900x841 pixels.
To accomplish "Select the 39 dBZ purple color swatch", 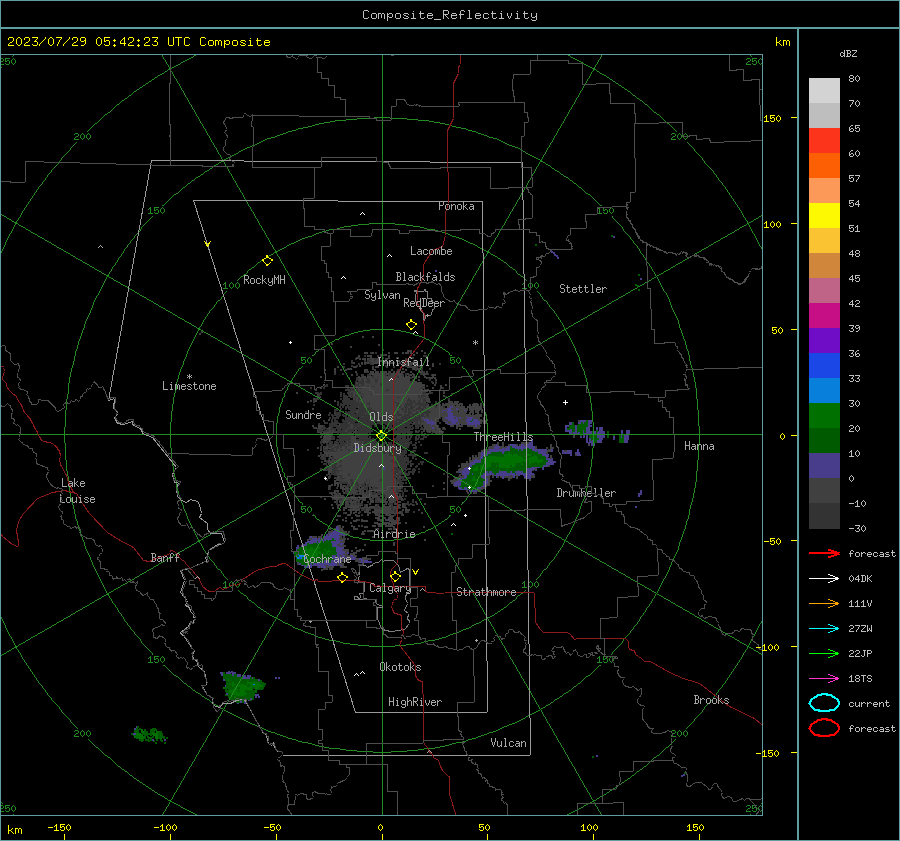I will pos(824,341).
